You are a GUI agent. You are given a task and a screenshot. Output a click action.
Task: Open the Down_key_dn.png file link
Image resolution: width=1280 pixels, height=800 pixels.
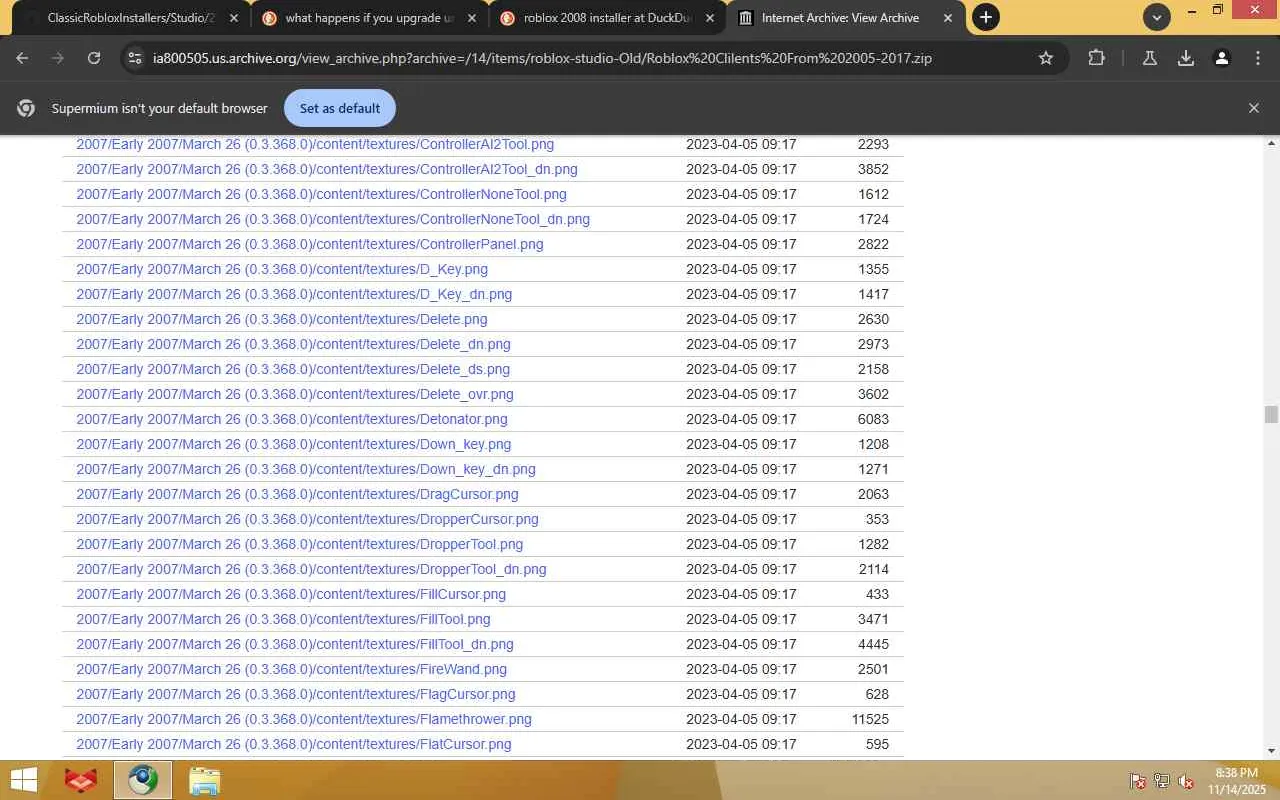(306, 469)
